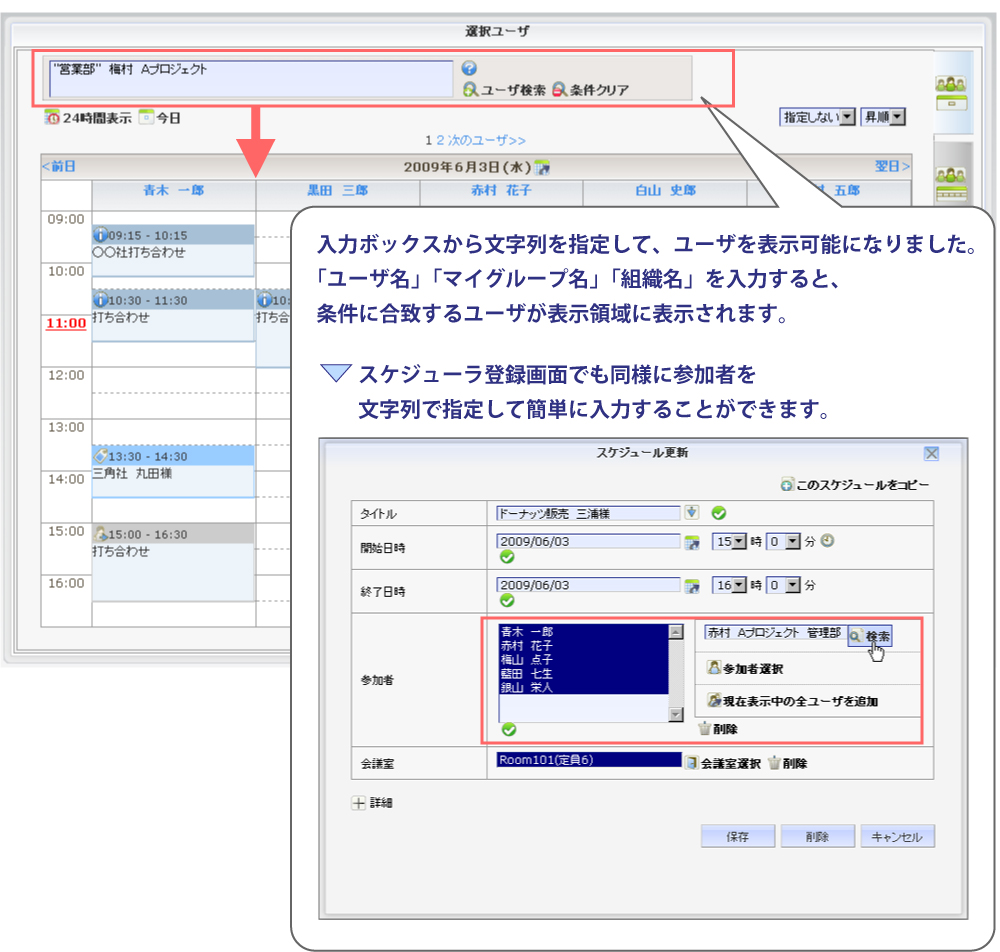
Task: Open 黒田 三郎 column header
Action: click(x=337, y=190)
